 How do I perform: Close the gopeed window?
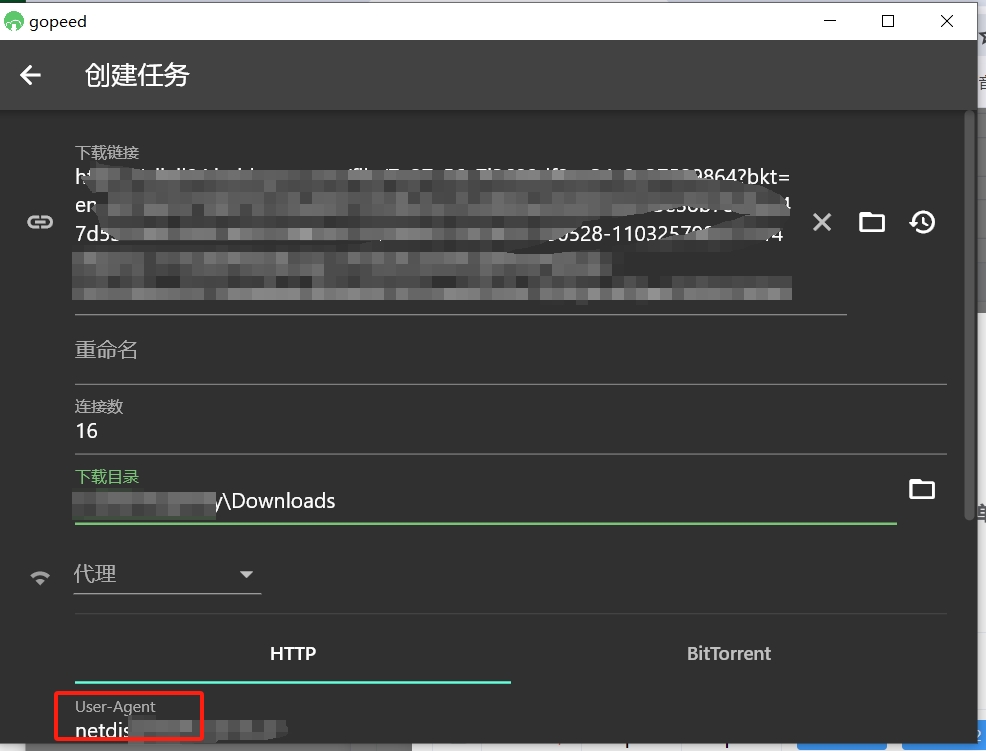pos(946,21)
